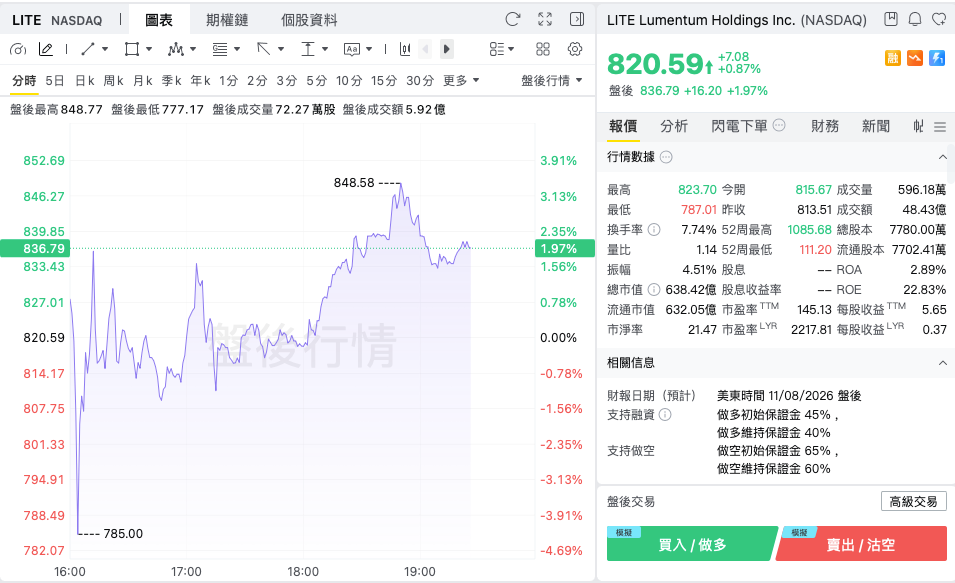Viewport: 955px width, 583px height.
Task: Open the 報價 tab
Action: (x=623, y=126)
